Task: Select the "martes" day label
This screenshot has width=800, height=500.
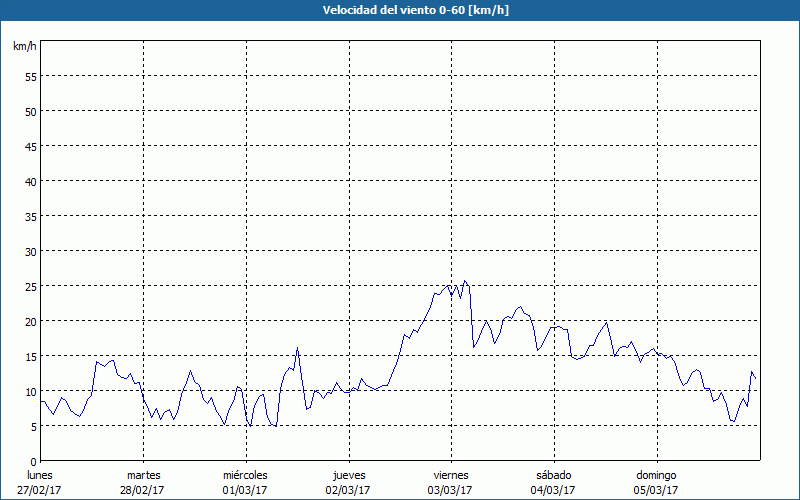Action: click(x=144, y=475)
